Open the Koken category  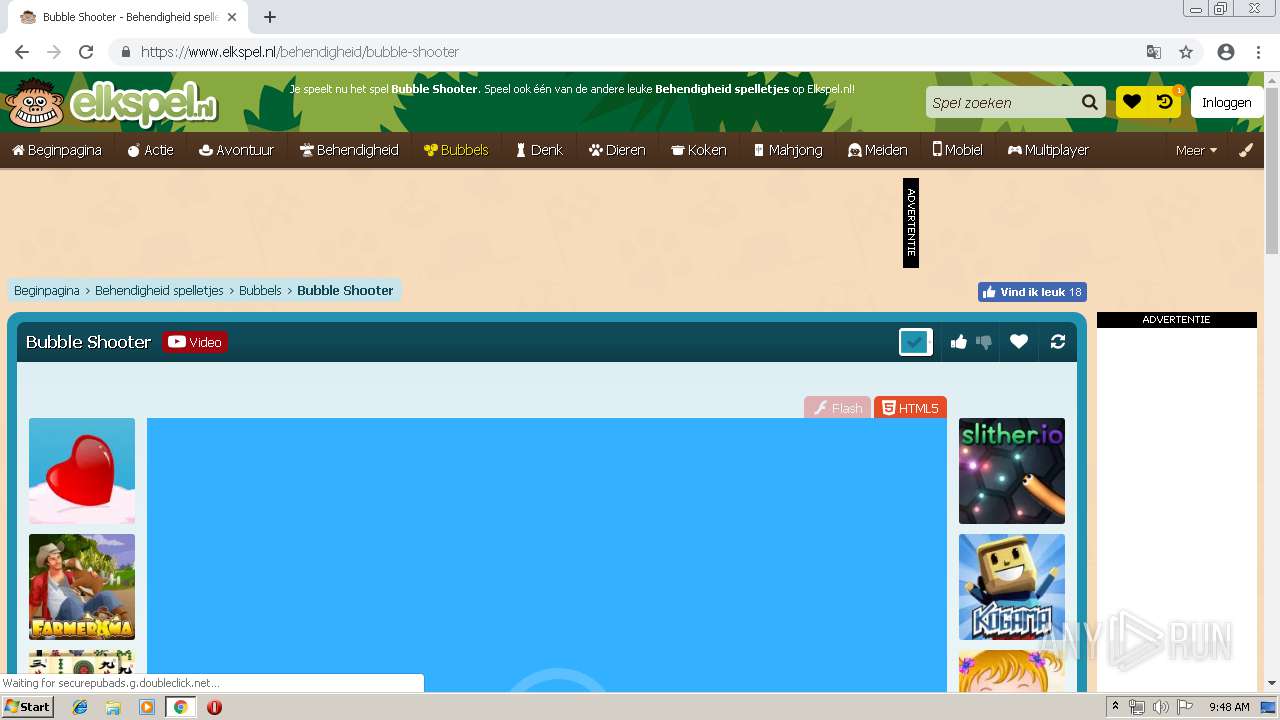(x=698, y=150)
